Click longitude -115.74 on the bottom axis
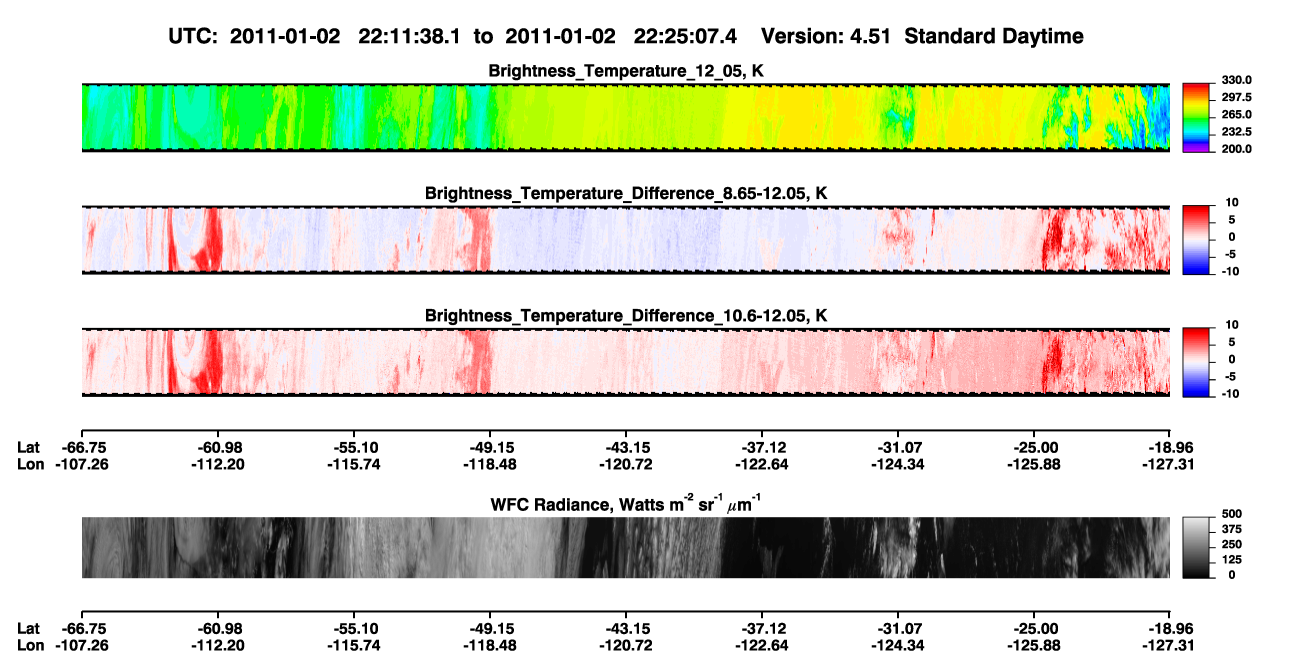This screenshot has width=1300, height=667. [353, 645]
